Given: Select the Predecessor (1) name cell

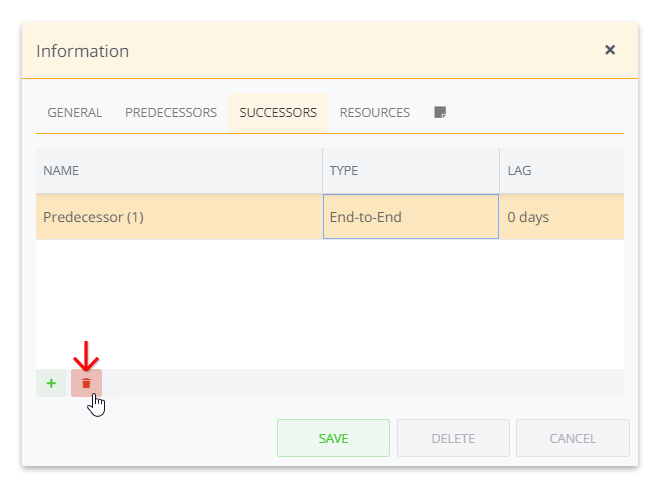Looking at the screenshot, I should [x=179, y=217].
